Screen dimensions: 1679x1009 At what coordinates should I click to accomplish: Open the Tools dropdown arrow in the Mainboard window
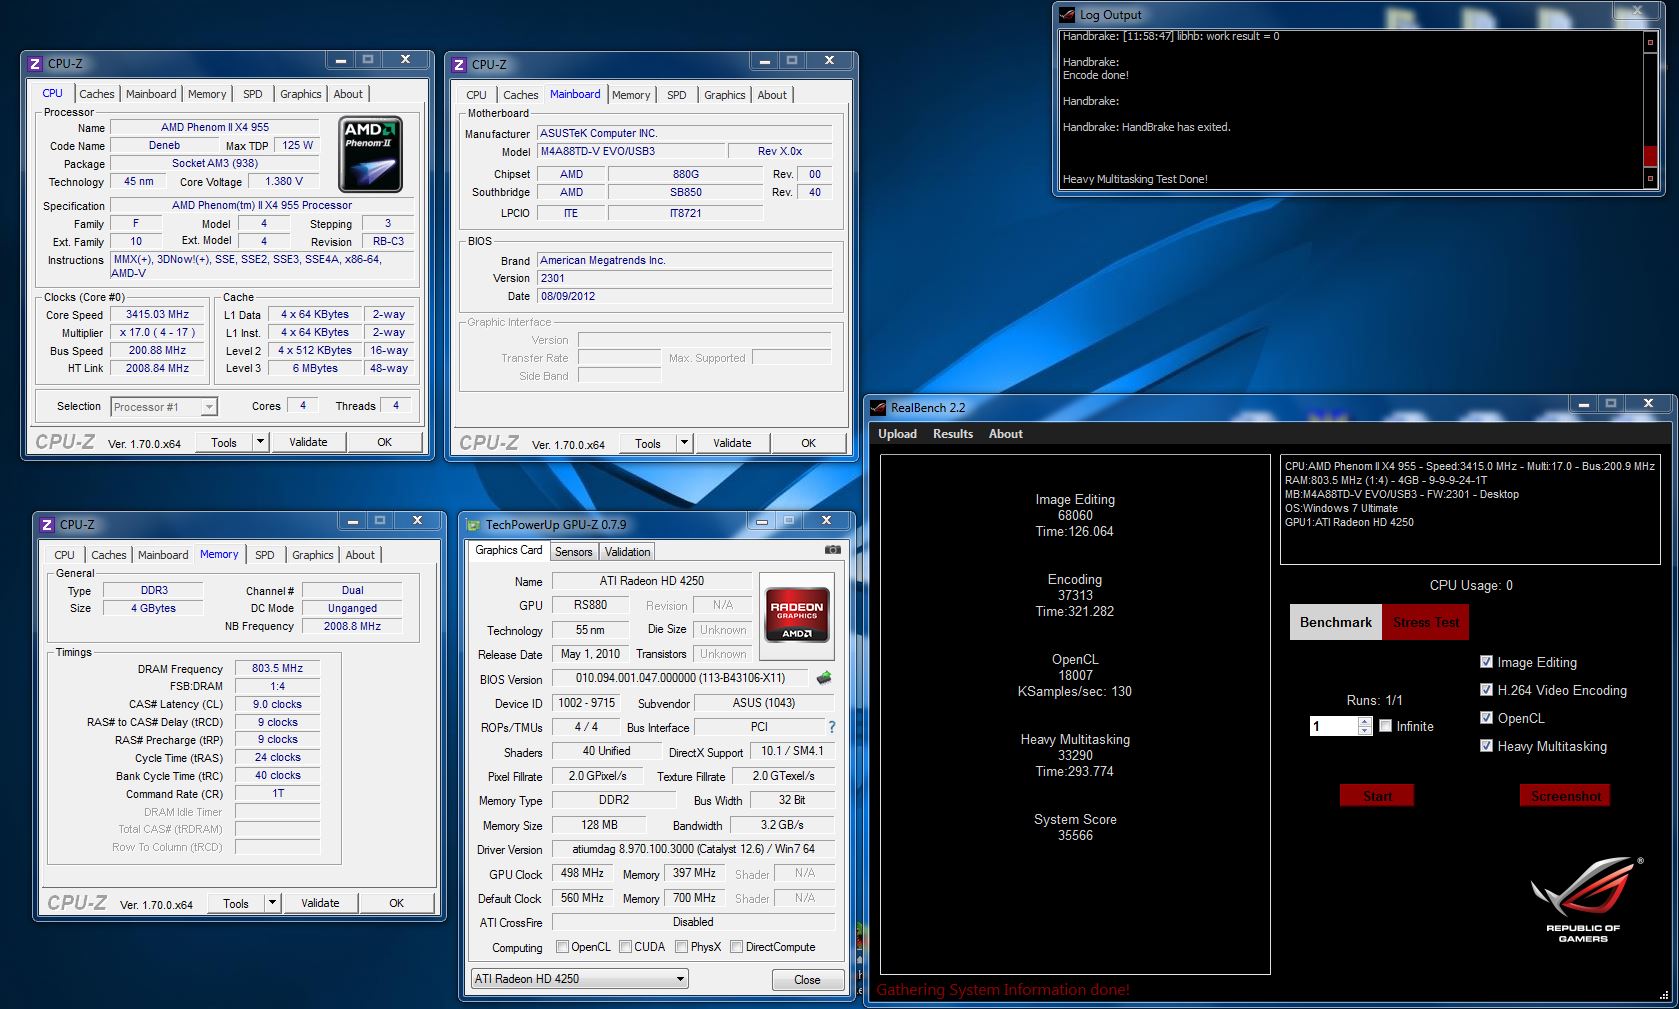click(x=684, y=443)
